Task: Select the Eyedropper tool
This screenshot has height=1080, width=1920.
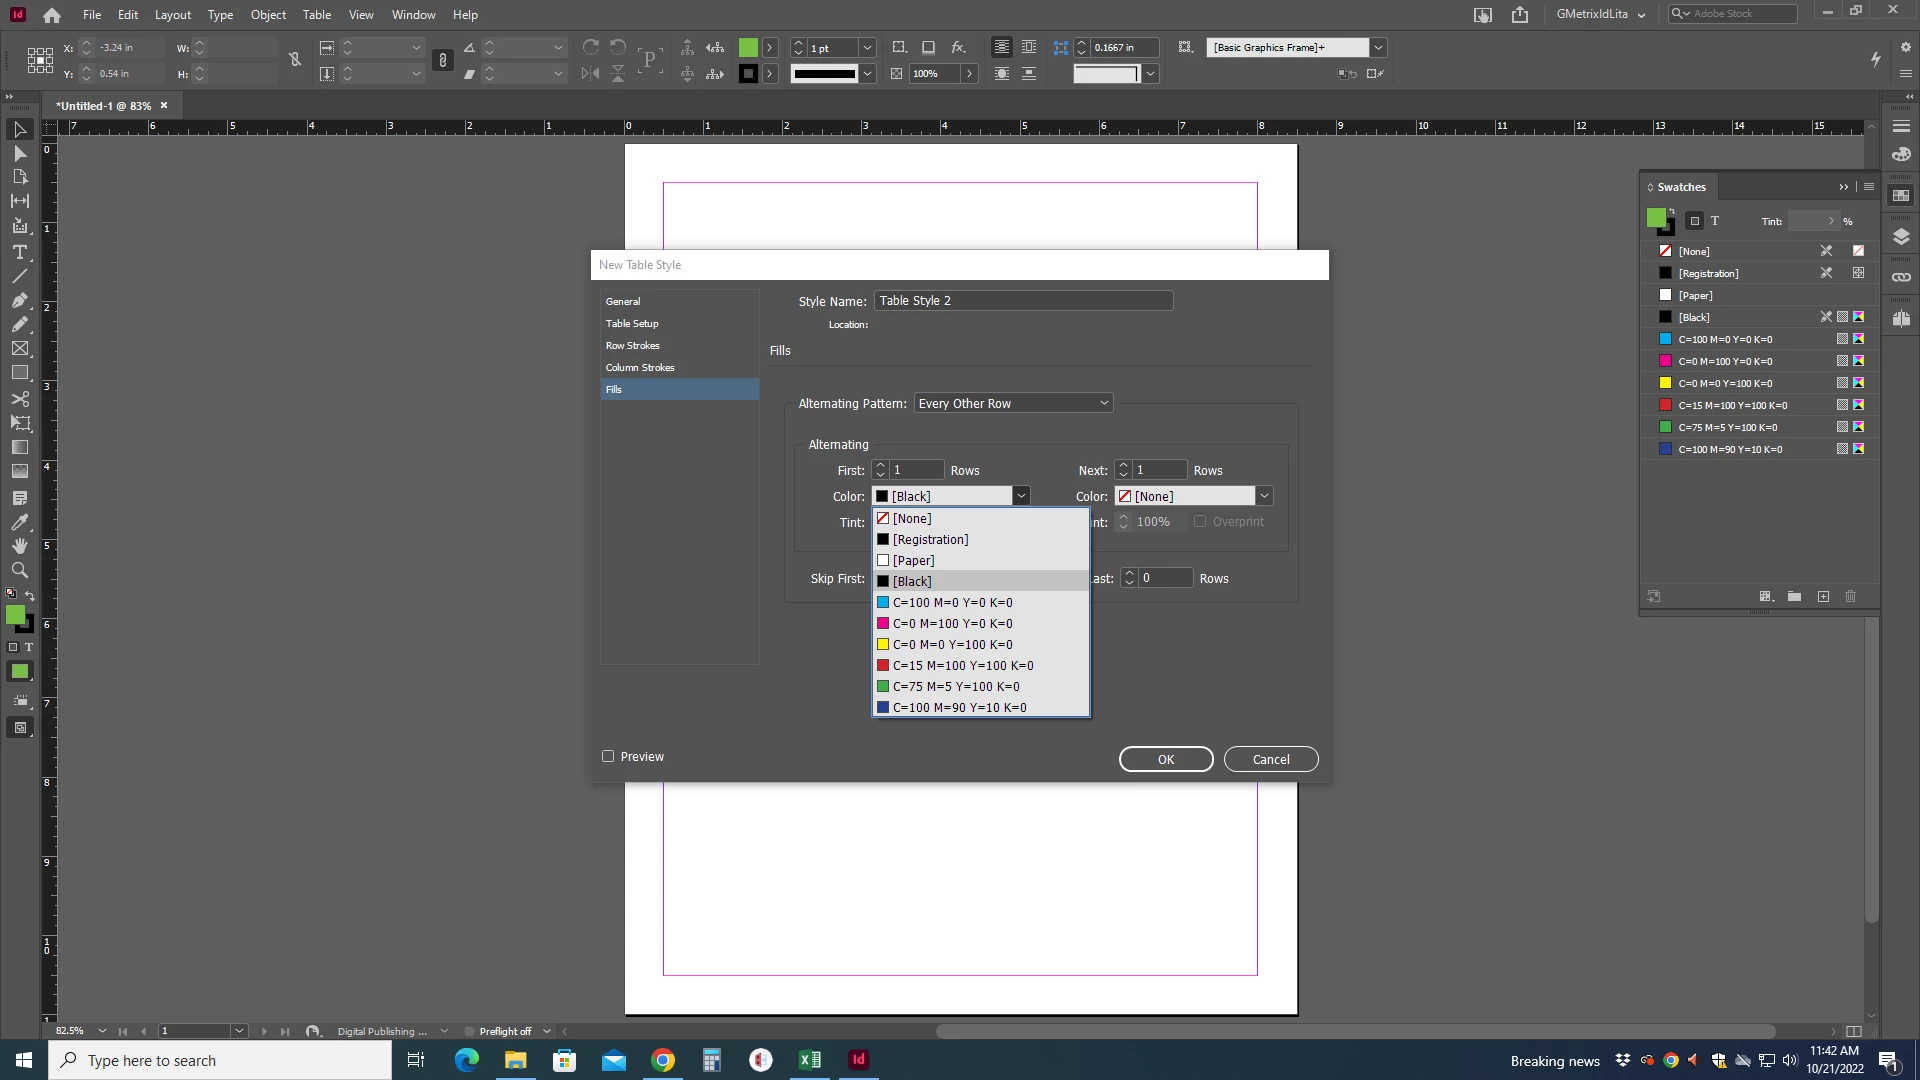Action: pyautogui.click(x=19, y=522)
